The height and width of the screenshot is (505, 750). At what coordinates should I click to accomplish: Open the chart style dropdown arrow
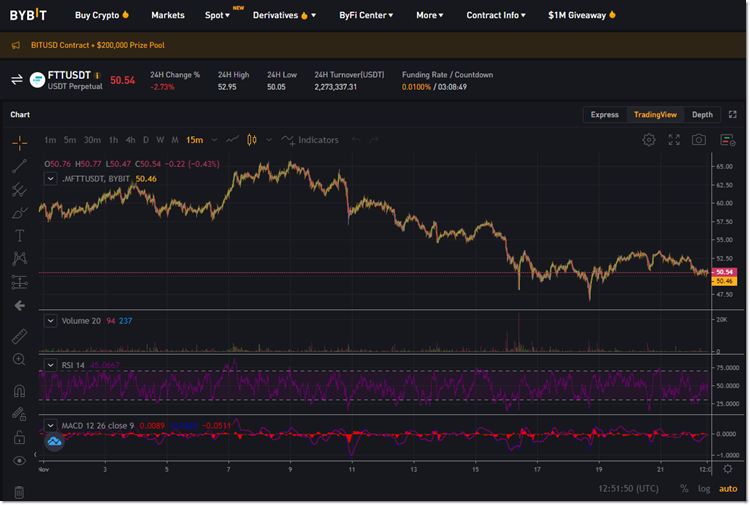tap(269, 140)
